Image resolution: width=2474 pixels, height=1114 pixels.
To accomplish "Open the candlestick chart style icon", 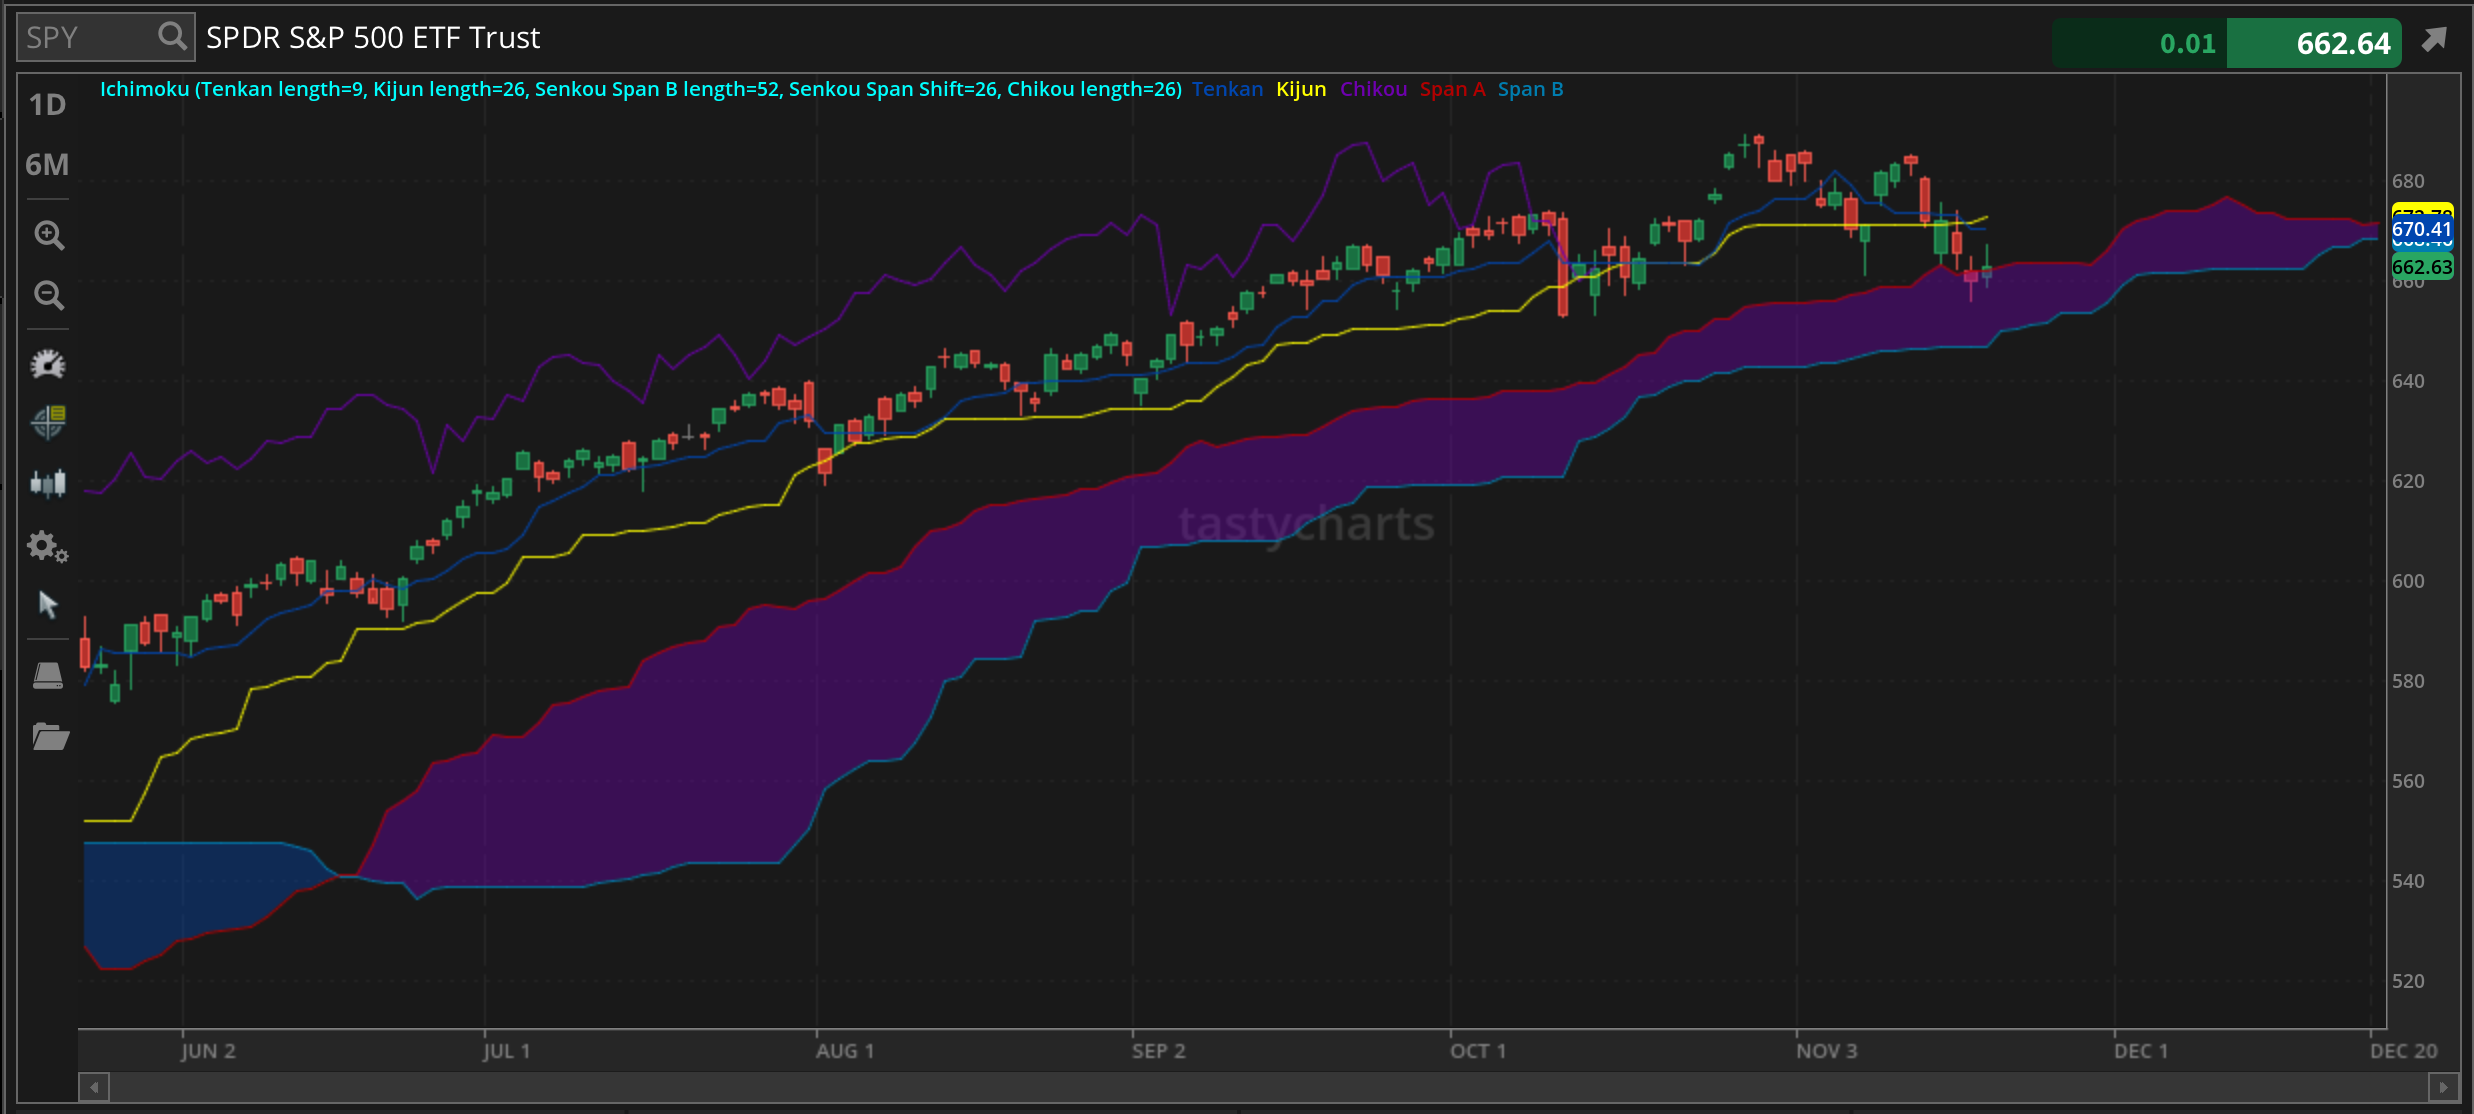I will coord(48,484).
